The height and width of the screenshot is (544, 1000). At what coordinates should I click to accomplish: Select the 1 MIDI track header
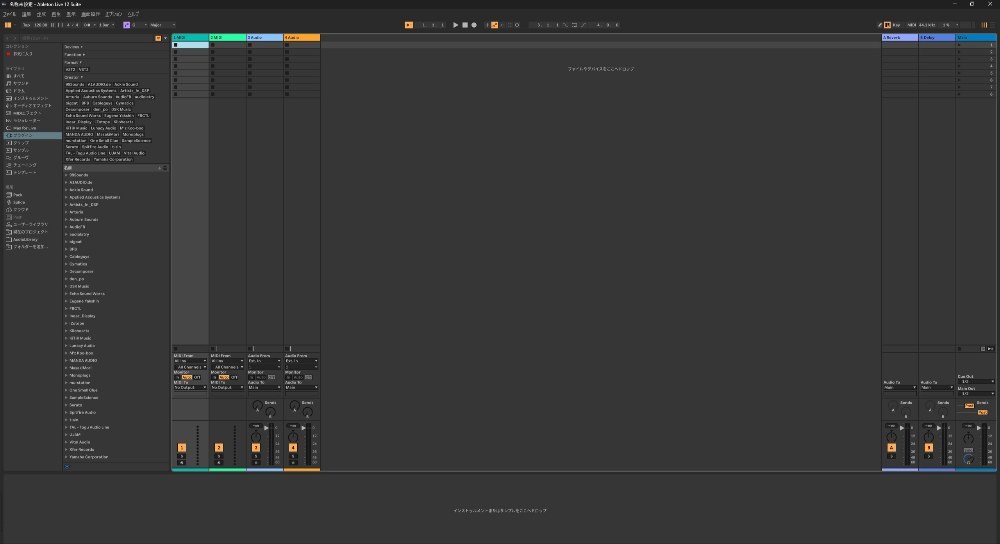click(x=190, y=38)
